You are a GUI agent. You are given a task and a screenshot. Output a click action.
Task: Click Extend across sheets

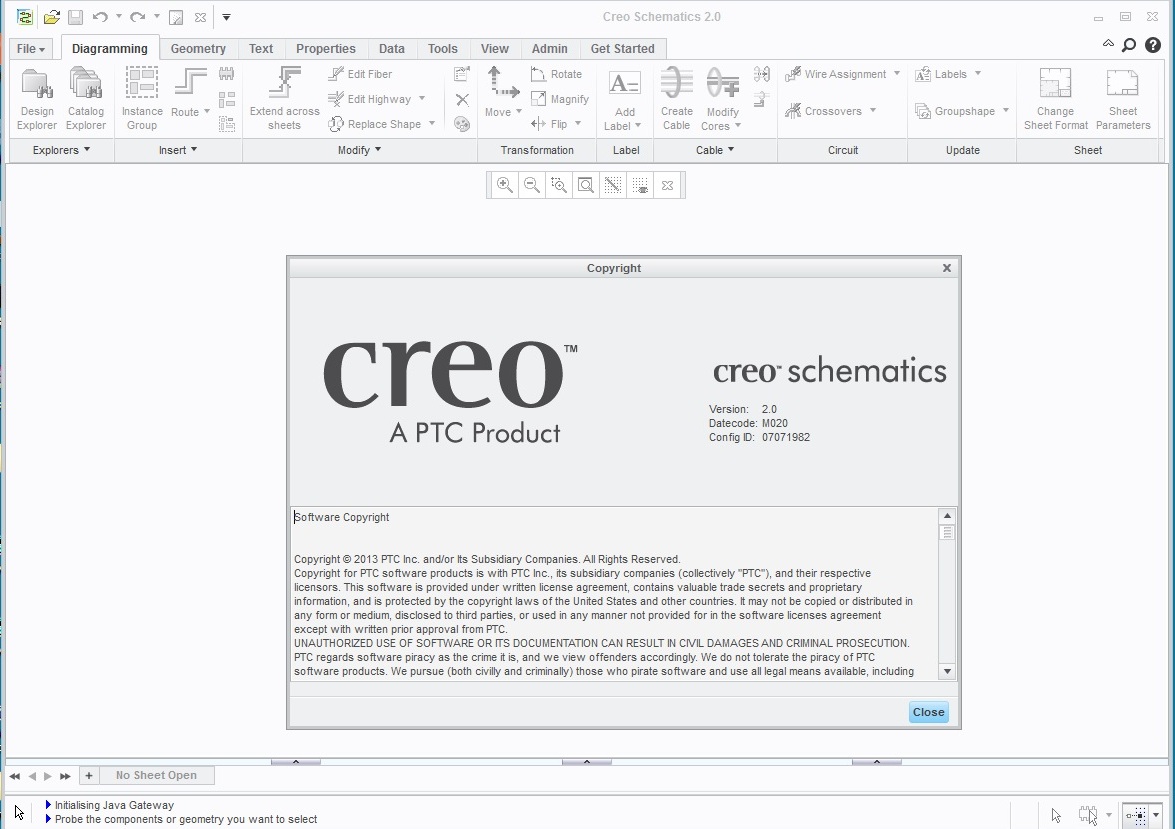(284, 98)
